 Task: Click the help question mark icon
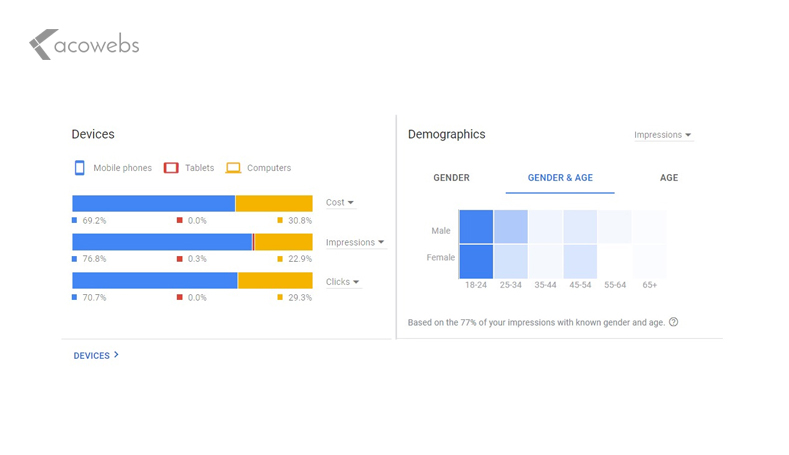pos(673,322)
